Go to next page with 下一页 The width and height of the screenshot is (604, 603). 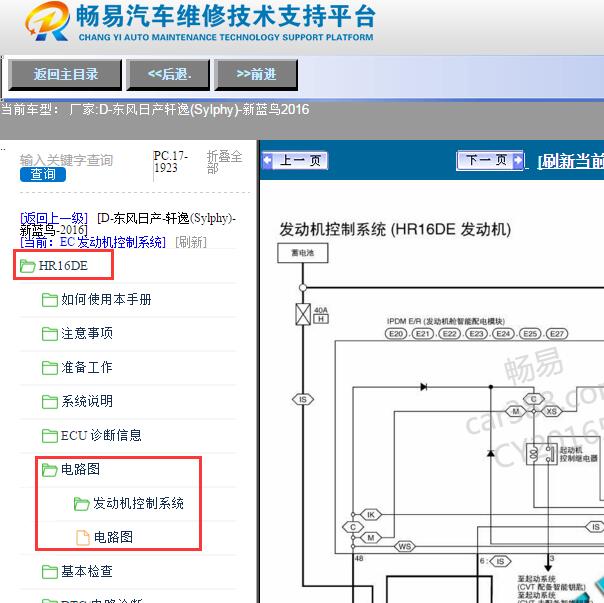490,160
